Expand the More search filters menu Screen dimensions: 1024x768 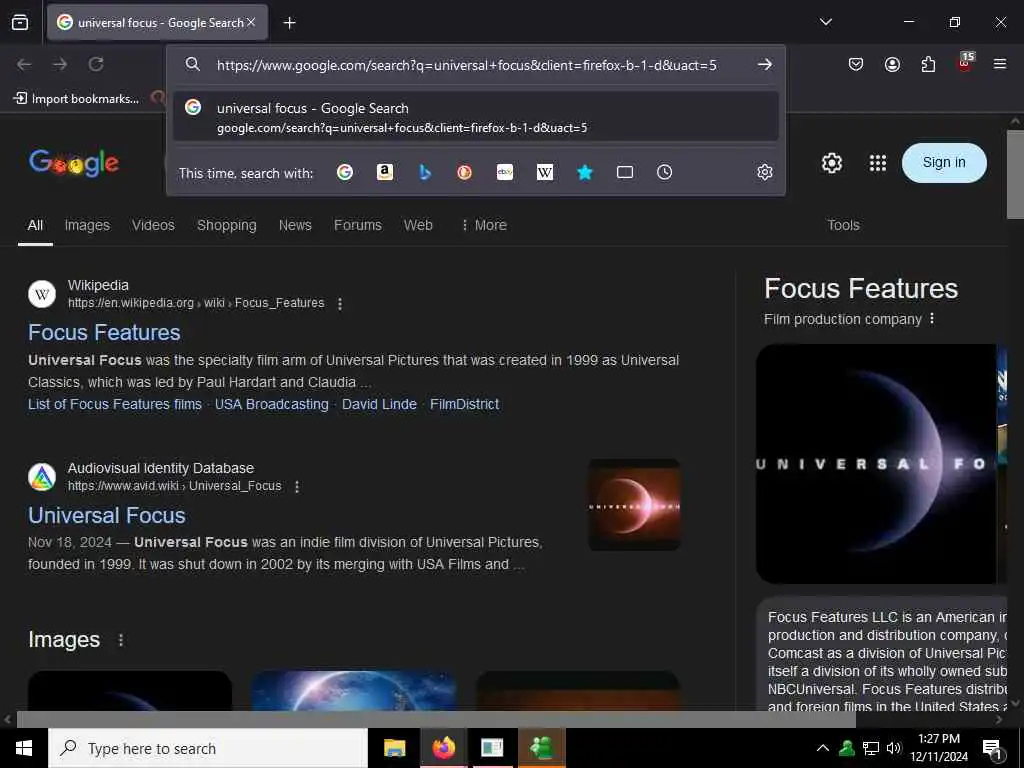pyautogui.click(x=484, y=225)
